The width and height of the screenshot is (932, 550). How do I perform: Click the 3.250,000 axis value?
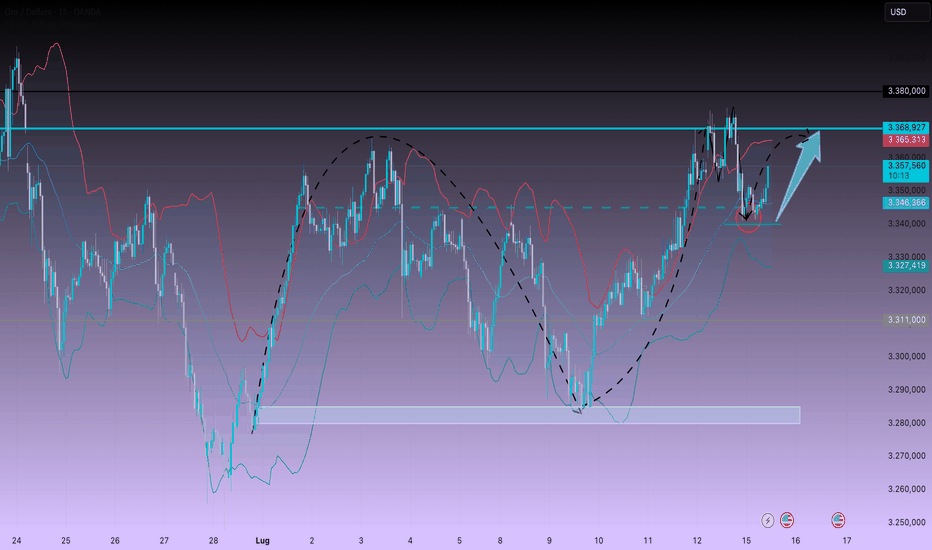pyautogui.click(x=906, y=522)
